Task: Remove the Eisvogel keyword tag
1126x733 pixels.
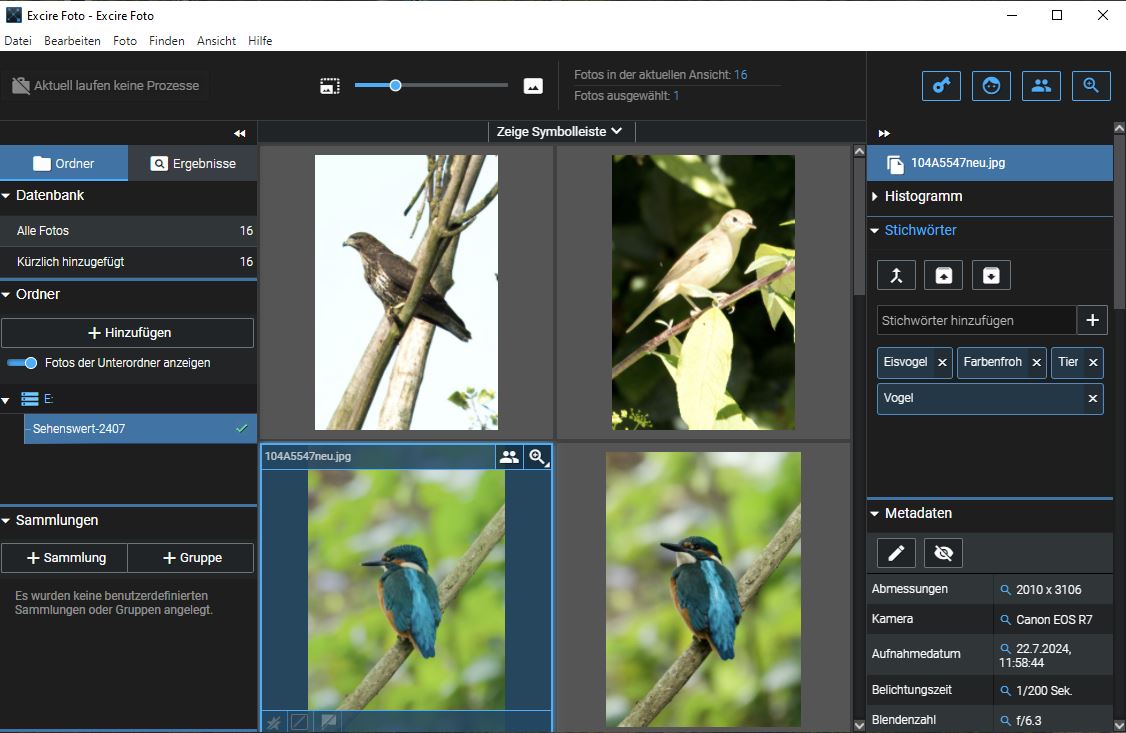Action: click(942, 363)
